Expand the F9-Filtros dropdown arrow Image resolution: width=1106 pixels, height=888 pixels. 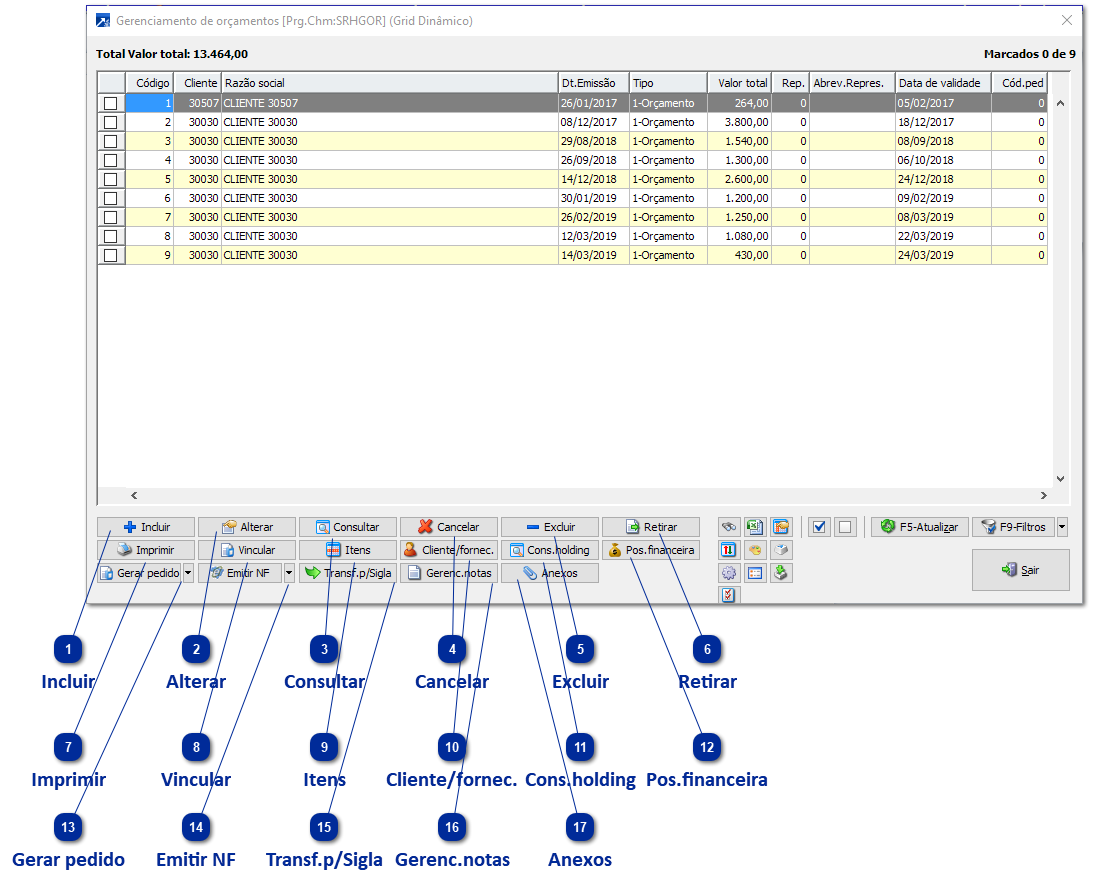point(1062,527)
